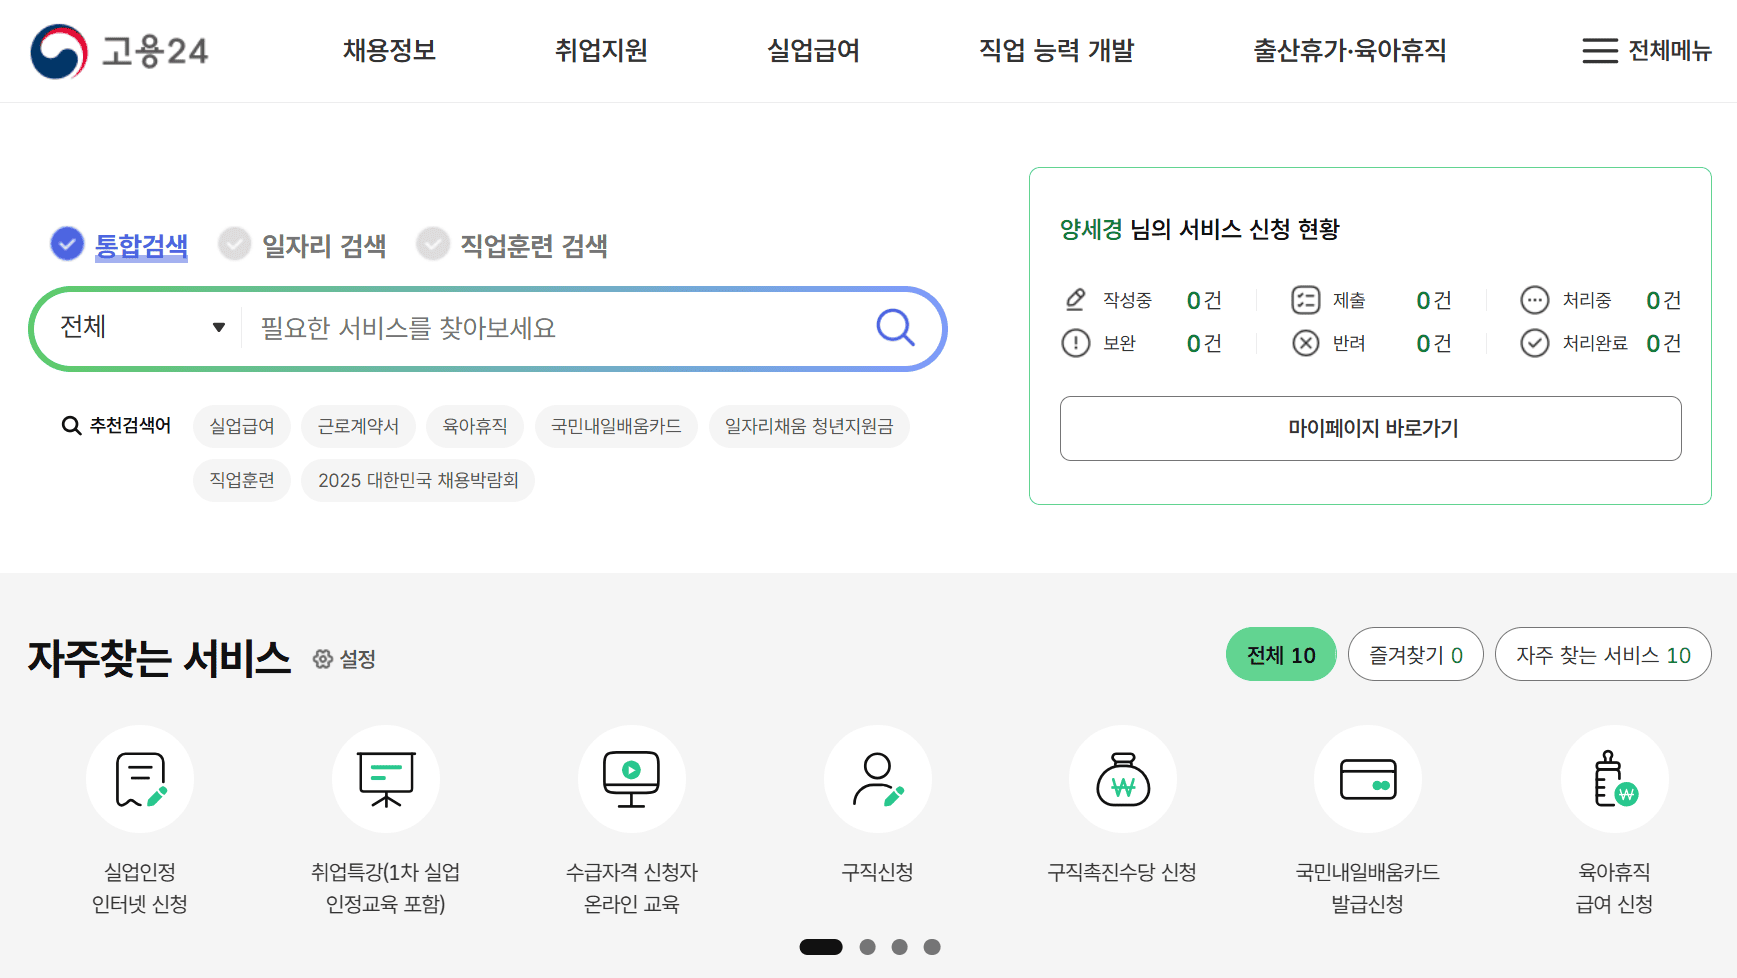Open 수급자격 신청자 온라인 교육
Image resolution: width=1737 pixels, height=978 pixels.
(631, 780)
